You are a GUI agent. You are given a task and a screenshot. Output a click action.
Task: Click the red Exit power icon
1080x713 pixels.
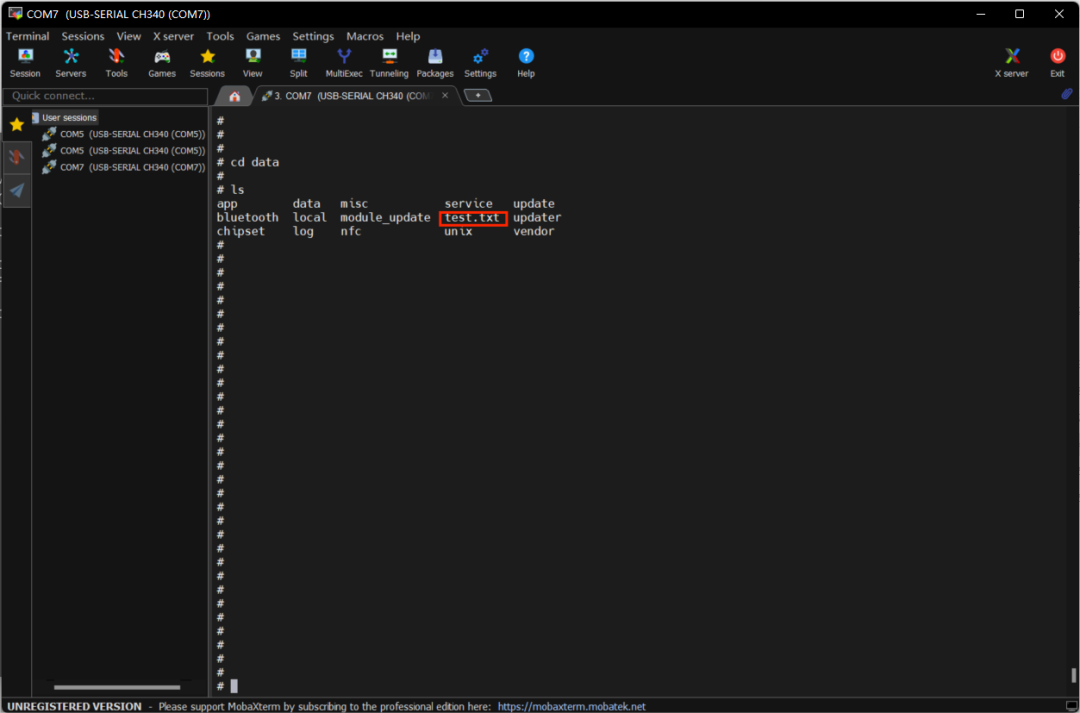(1057, 63)
